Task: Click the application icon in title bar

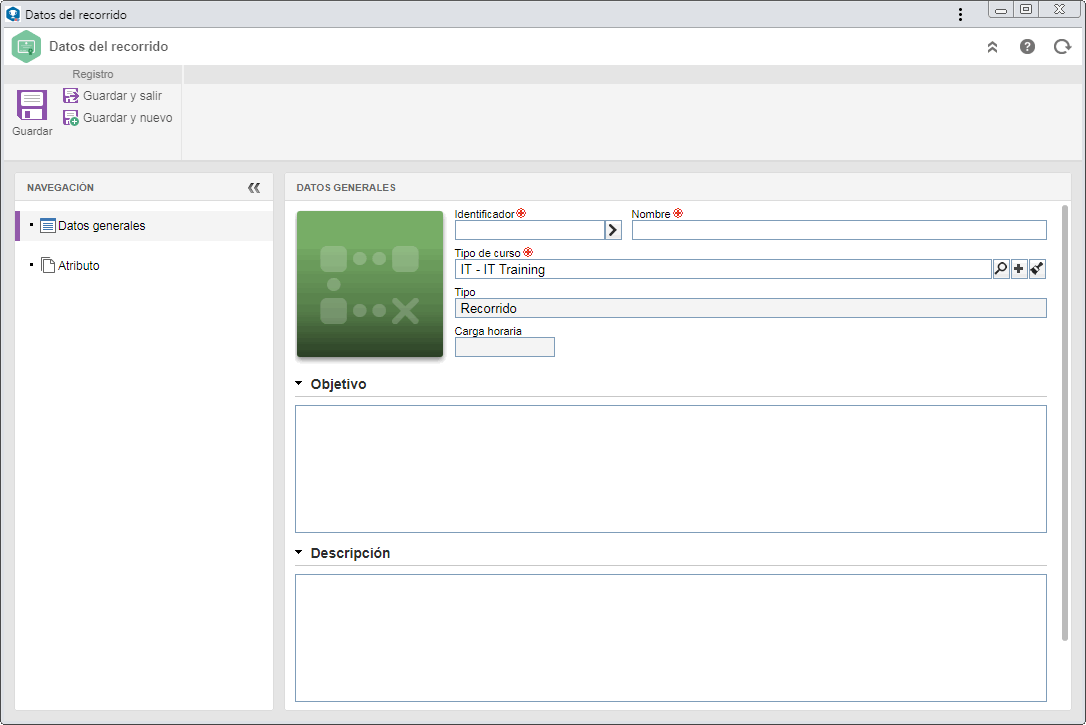Action: (12, 14)
